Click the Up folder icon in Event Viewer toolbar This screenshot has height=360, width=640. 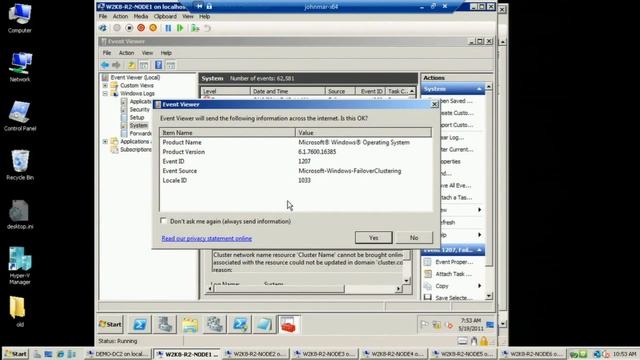tap(131, 65)
